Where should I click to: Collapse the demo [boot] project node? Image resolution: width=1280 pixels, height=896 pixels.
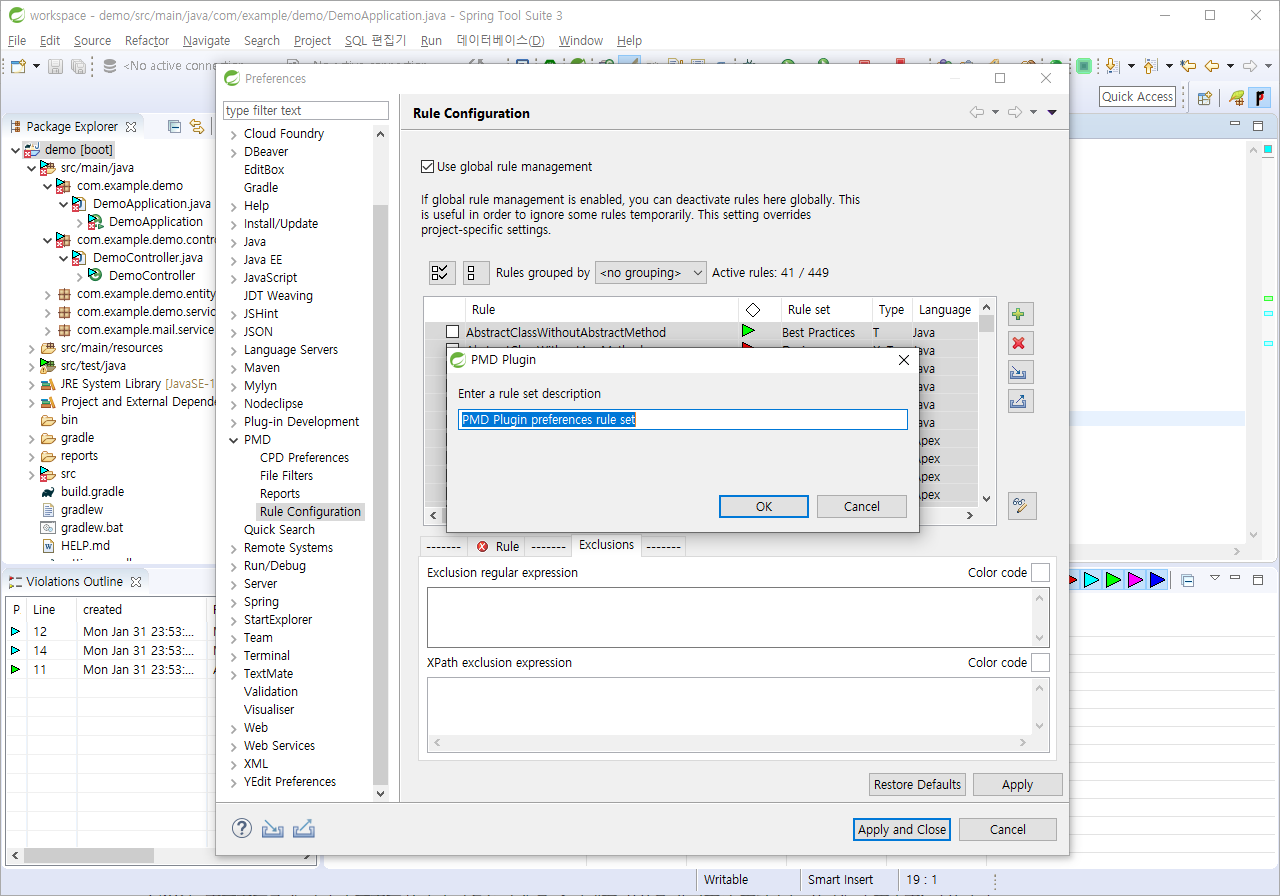coord(15,150)
